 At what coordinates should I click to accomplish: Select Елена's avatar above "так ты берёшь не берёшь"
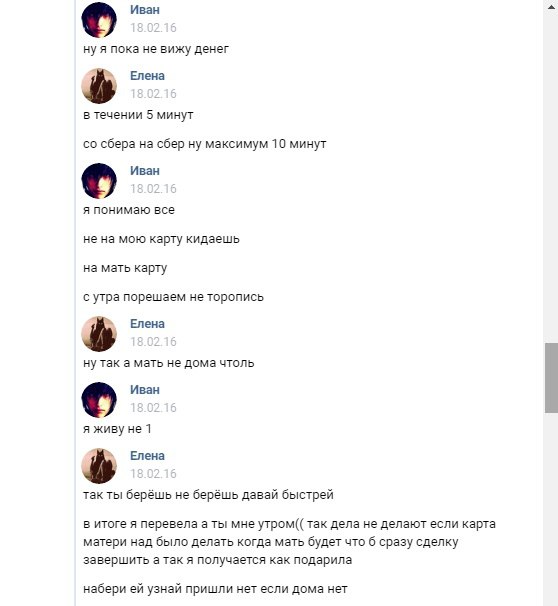pos(99,466)
